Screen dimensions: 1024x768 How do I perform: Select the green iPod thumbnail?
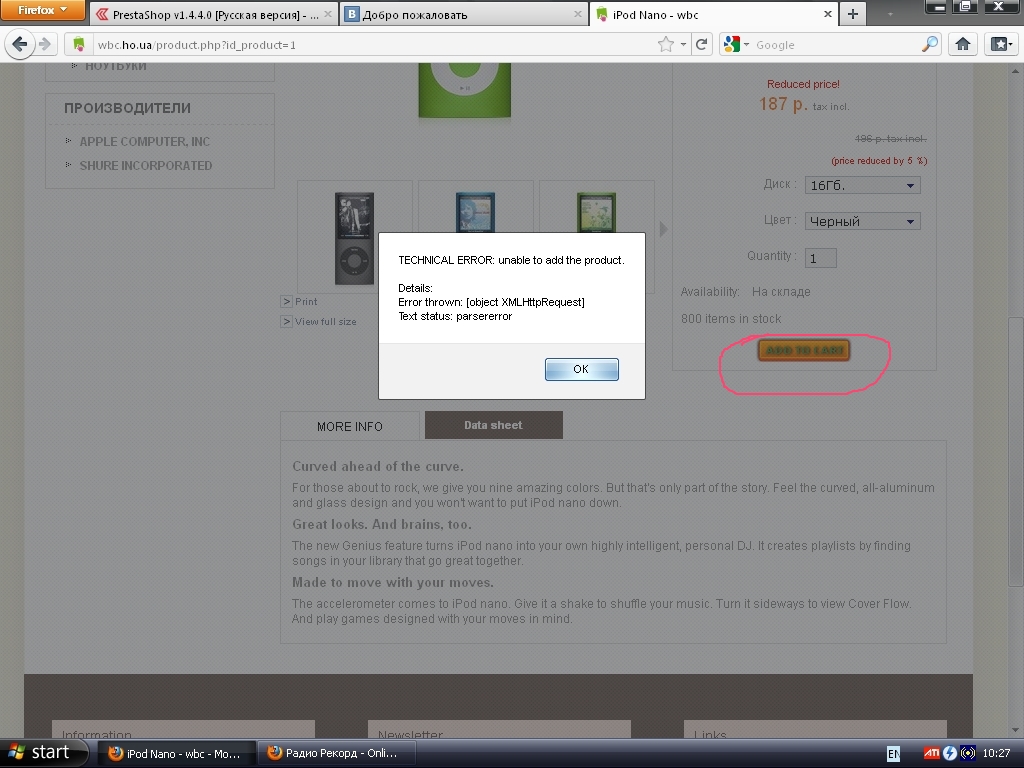click(596, 213)
